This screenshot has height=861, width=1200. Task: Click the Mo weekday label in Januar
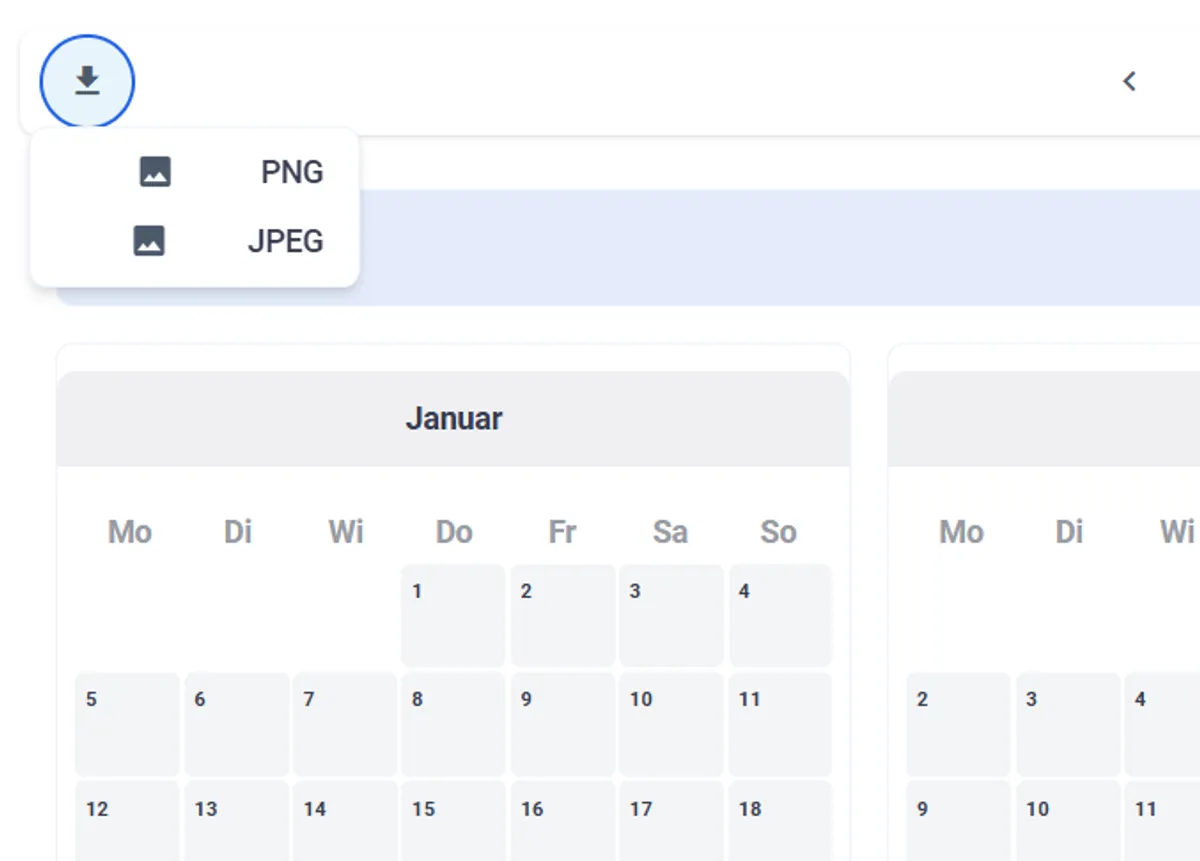[129, 531]
